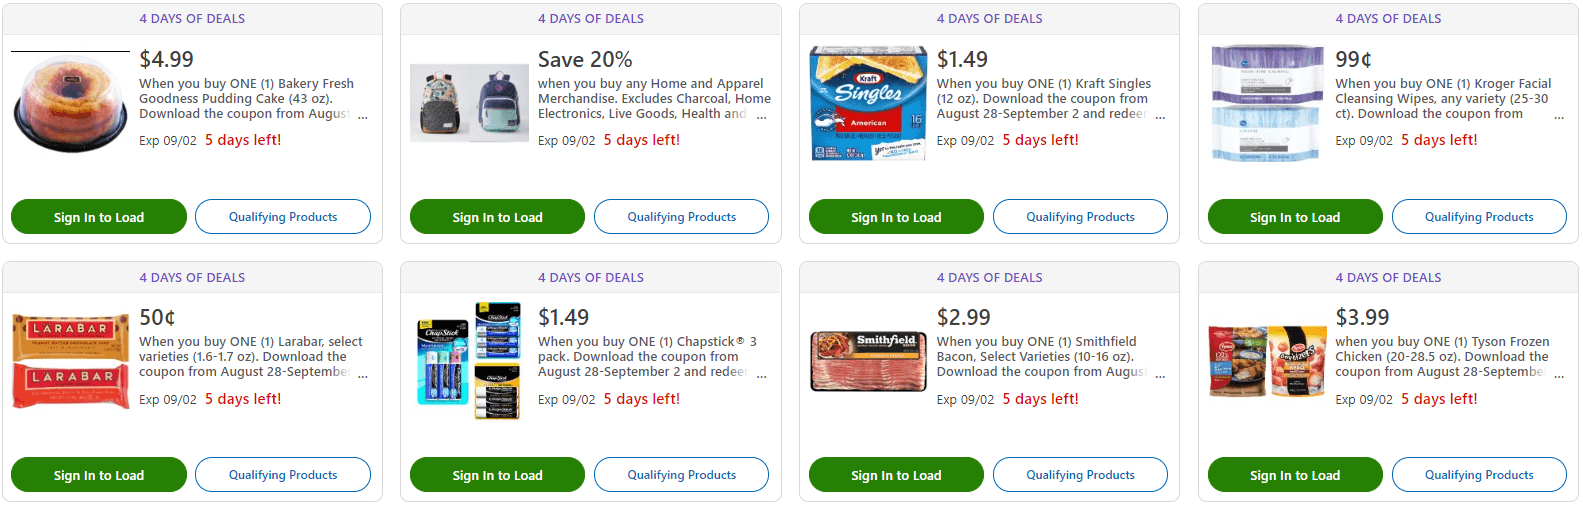Load the Tyson Frozen Chicken $3.99 coupon
1583x505 pixels.
click(1295, 475)
